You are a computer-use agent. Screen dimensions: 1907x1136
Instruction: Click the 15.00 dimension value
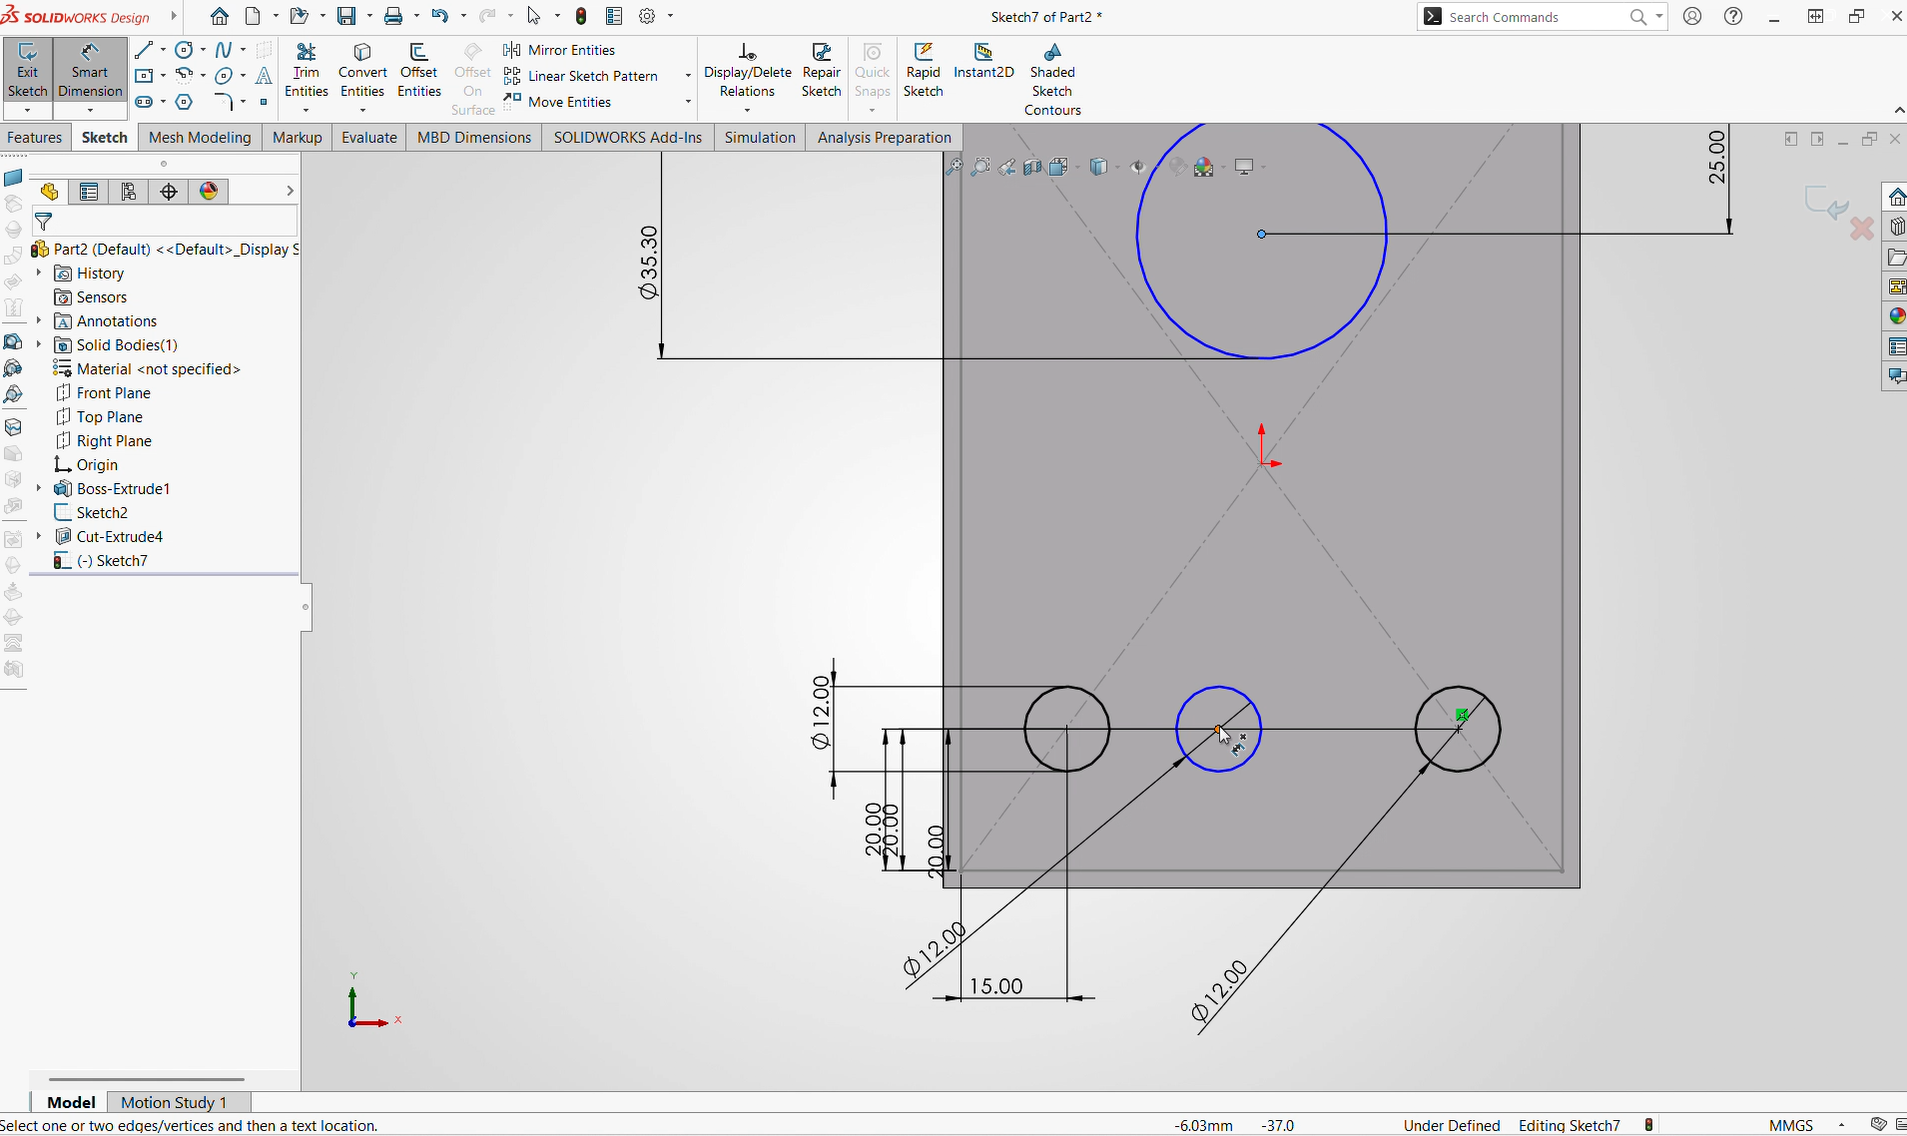click(996, 986)
